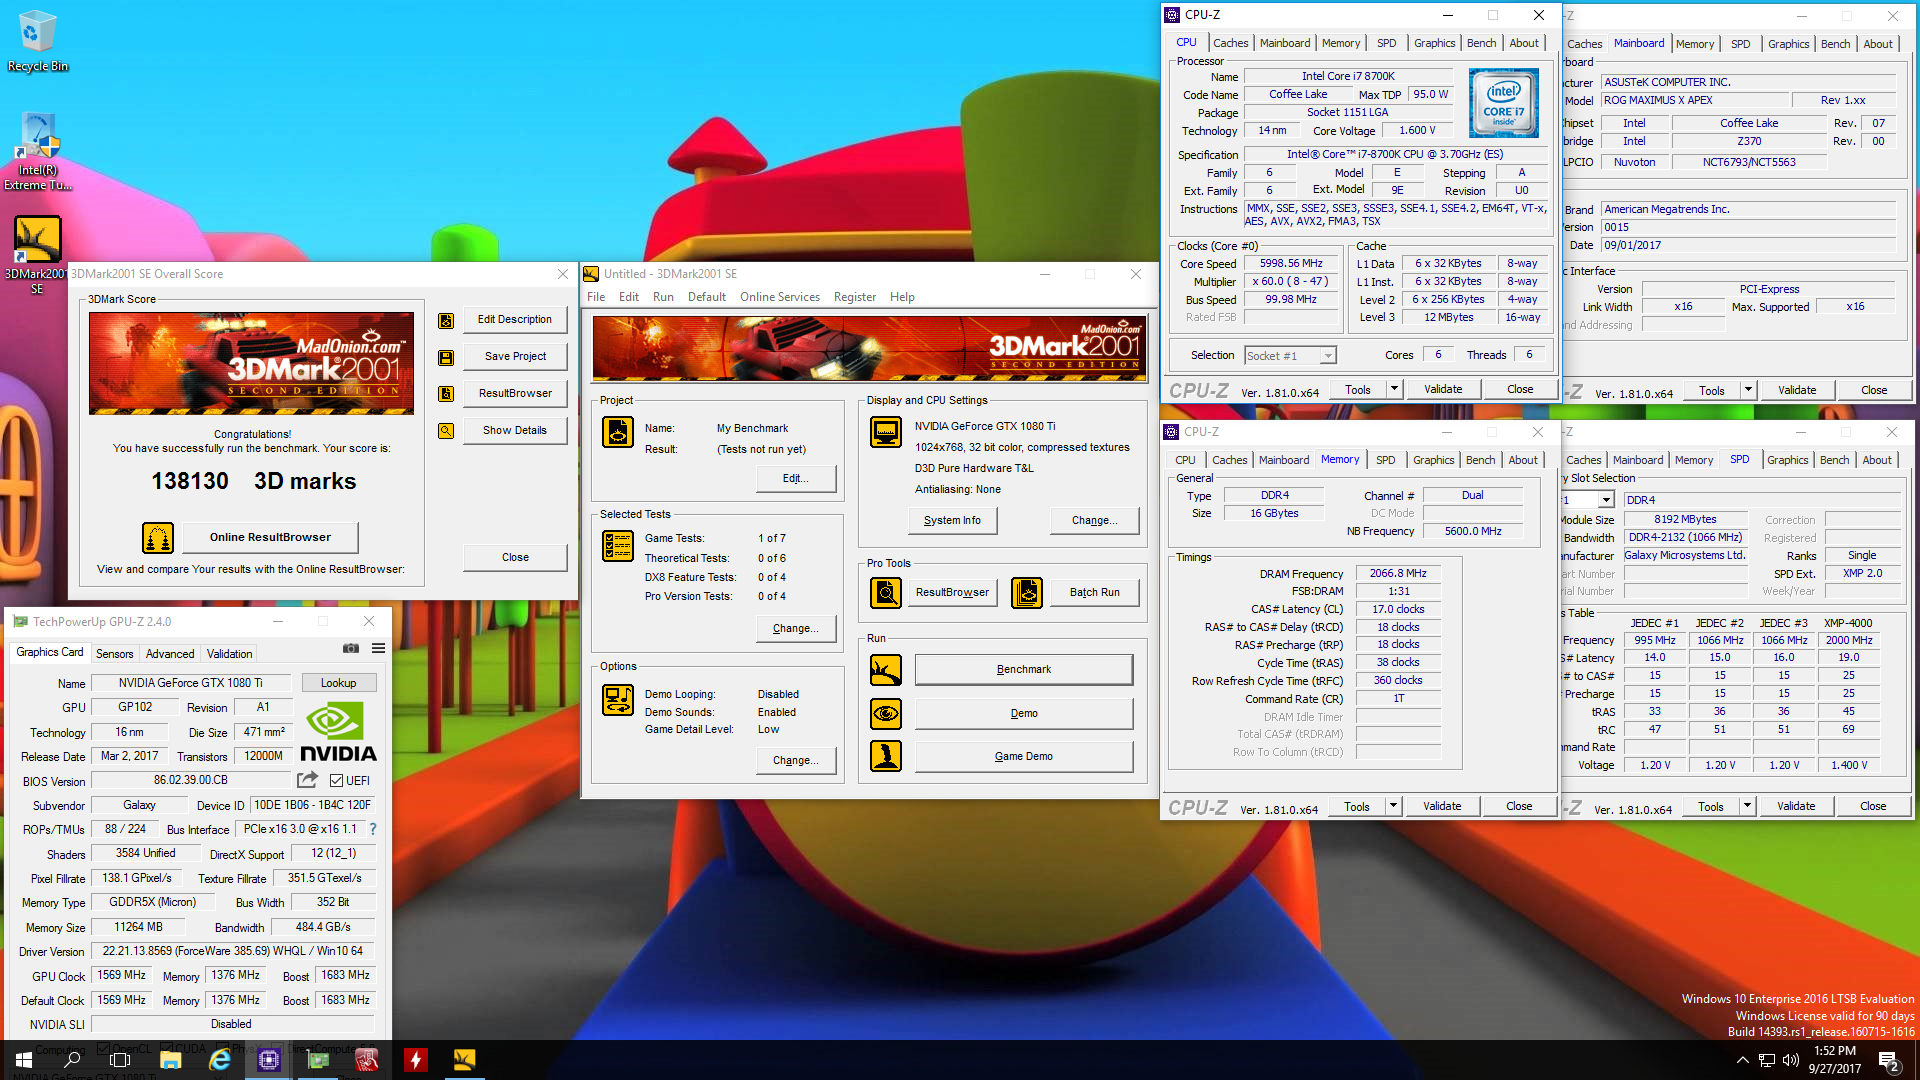Click the Core Speed 5998.56 MHz value
Screen dimensions: 1920x1080
pyautogui.click(x=1290, y=264)
